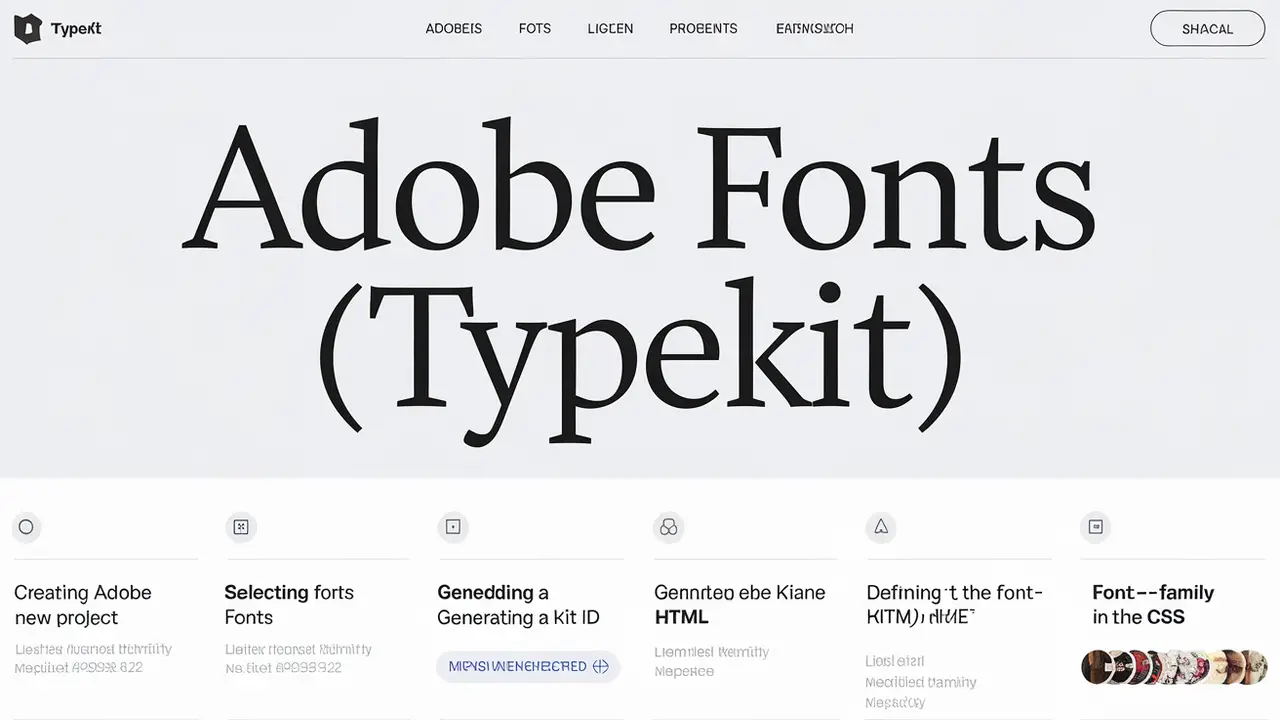The height and width of the screenshot is (720, 1280).
Task: Open the Generating a Kit ID card
Action: [518, 605]
